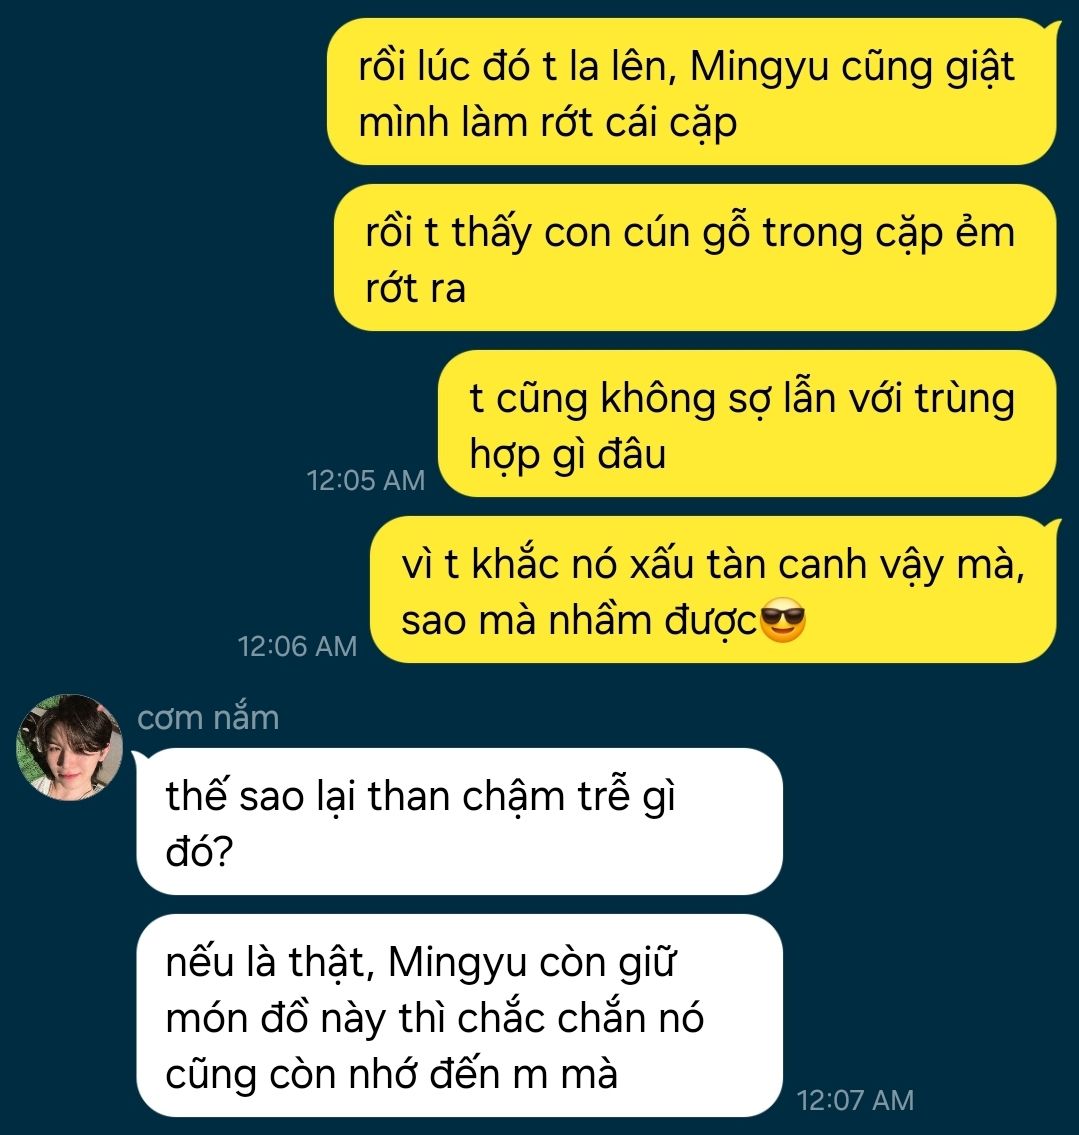Select the message starting 'vì t khắc nó'
The height and width of the screenshot is (1135, 1079).
[x=713, y=589]
